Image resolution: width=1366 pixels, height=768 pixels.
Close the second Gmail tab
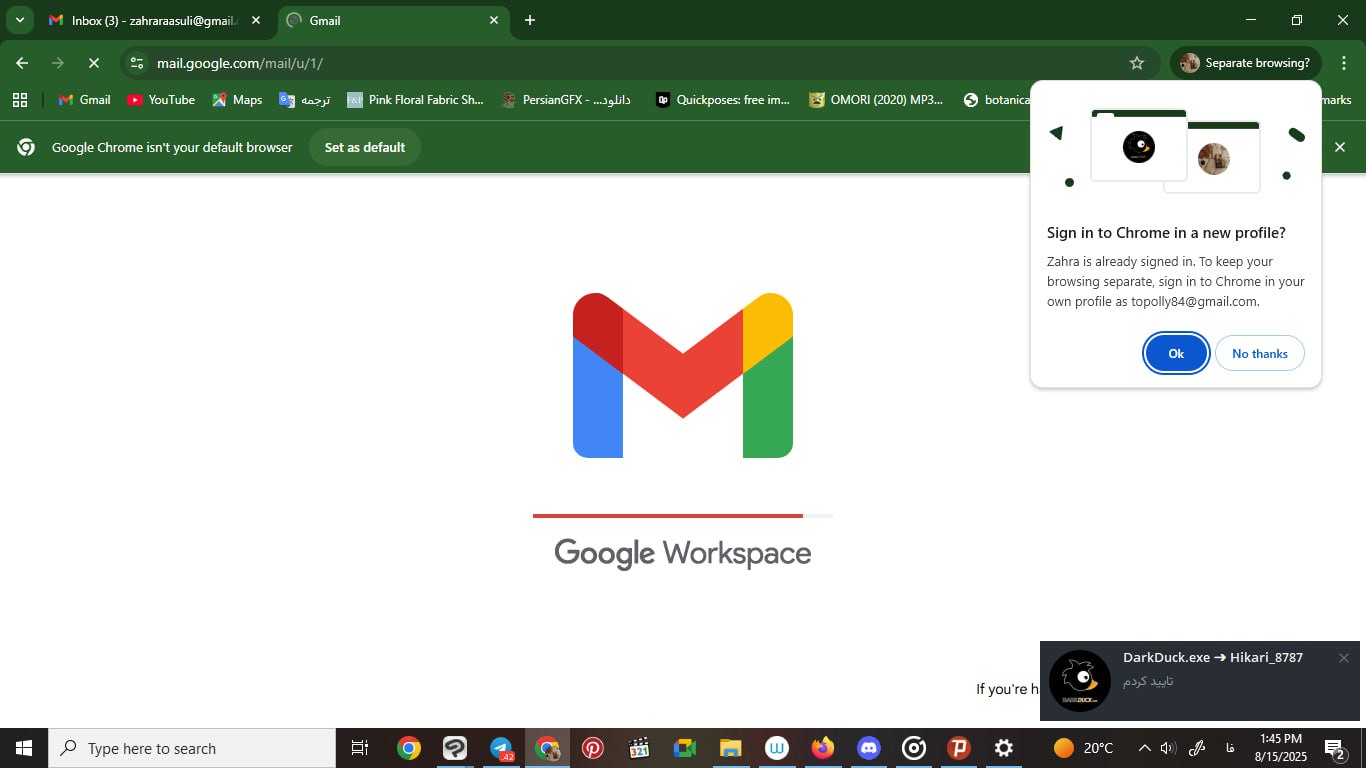pos(494,20)
